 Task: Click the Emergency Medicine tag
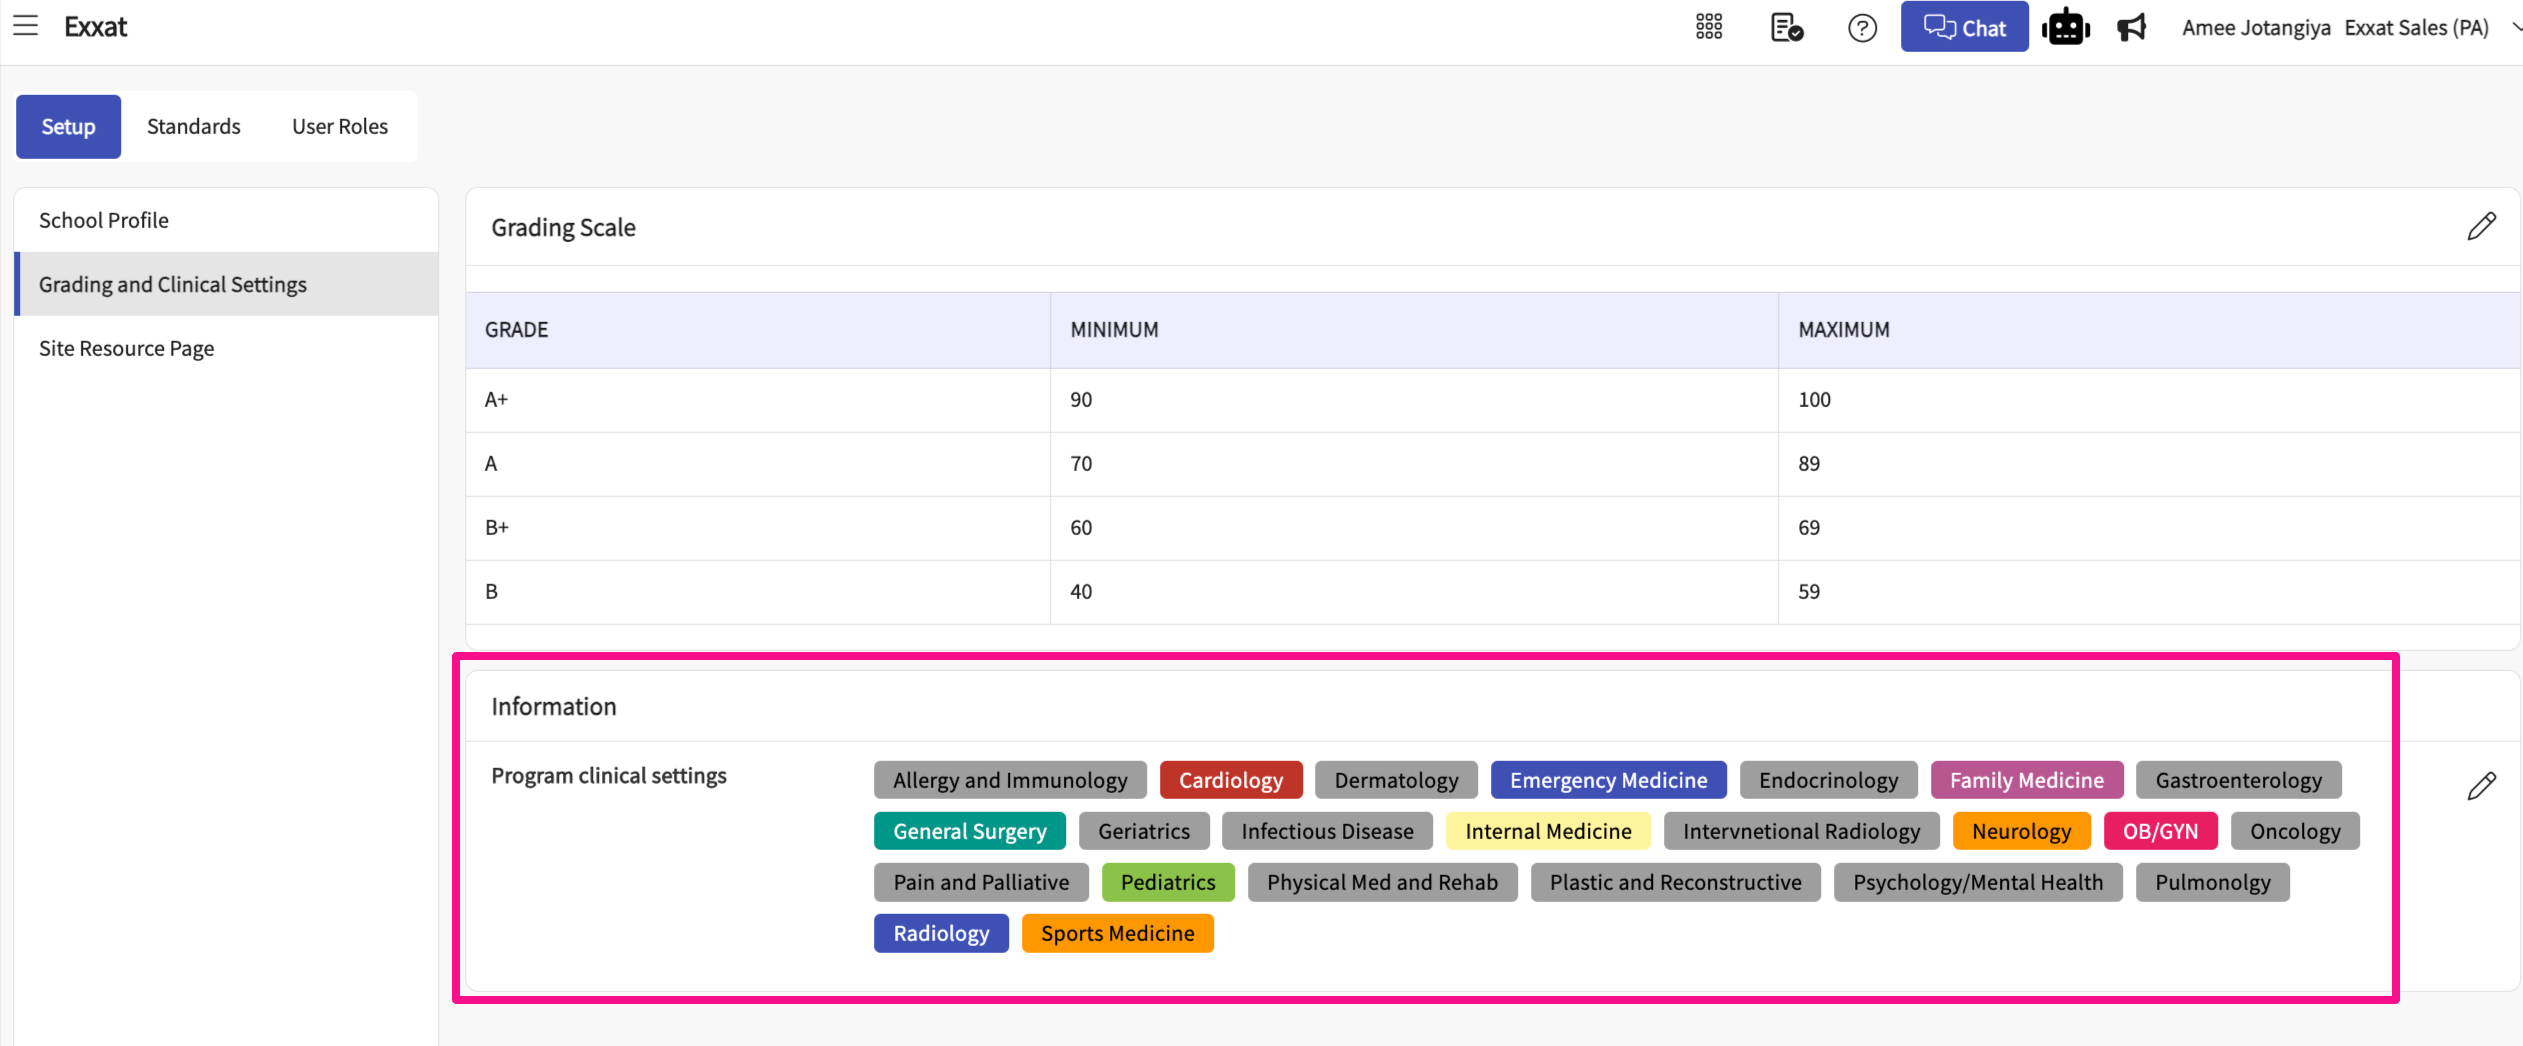1608,780
